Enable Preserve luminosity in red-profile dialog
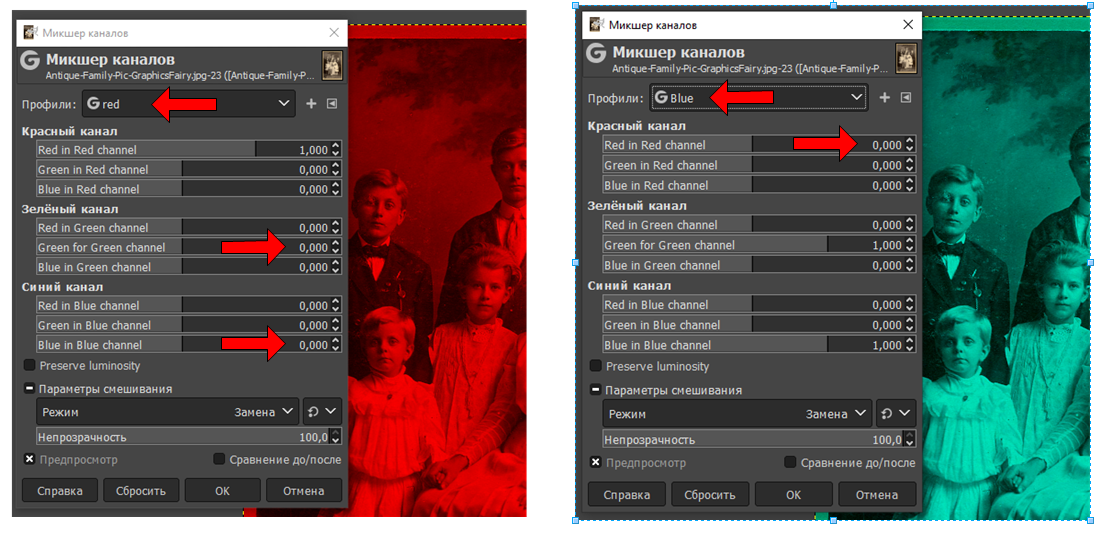This screenshot has width=1113, height=539. point(30,366)
